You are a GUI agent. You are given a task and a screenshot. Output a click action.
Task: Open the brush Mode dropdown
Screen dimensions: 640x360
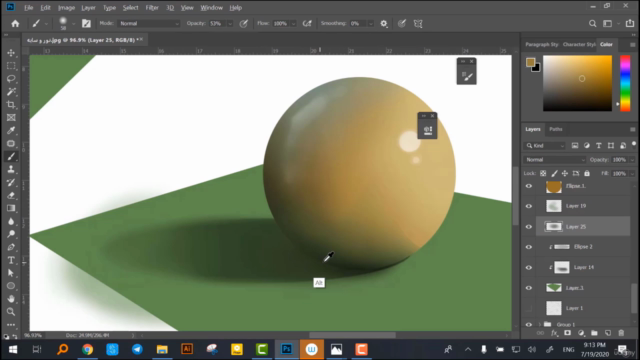[x=149, y=24]
